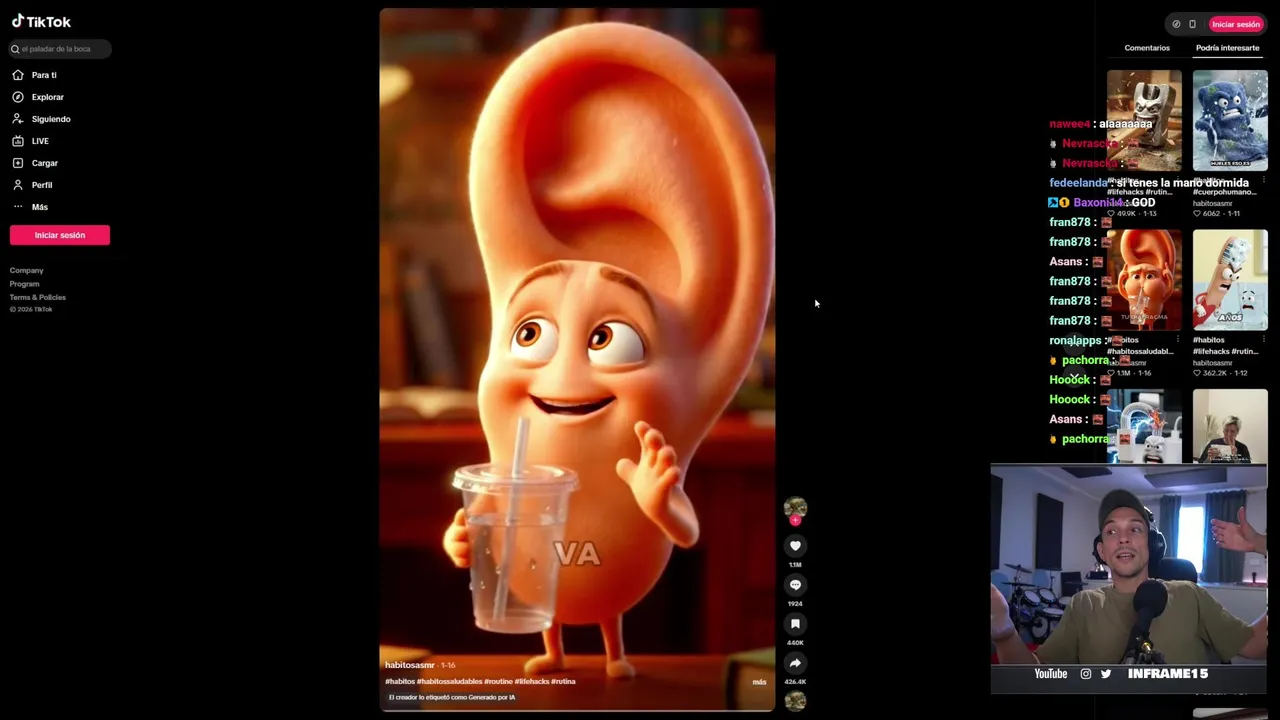Open options menu for toothbrush video

coord(1263,340)
